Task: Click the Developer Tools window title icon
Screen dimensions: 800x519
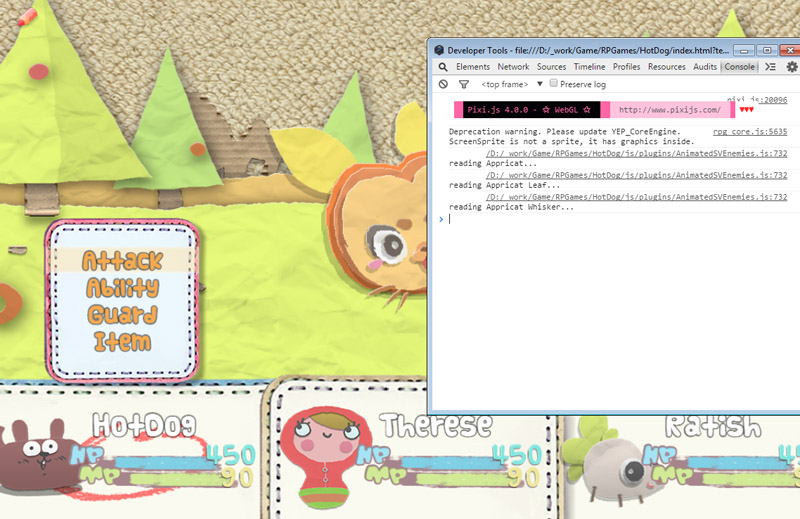Action: point(439,50)
